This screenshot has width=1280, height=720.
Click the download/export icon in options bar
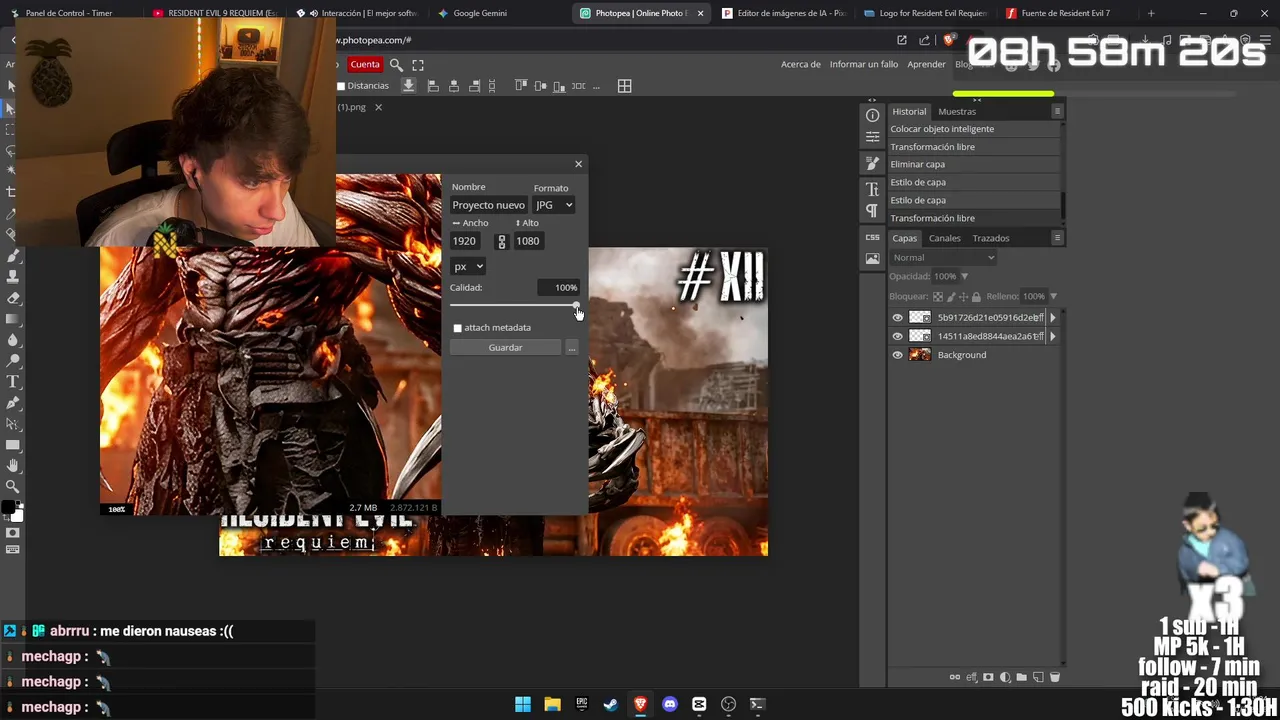click(x=408, y=86)
